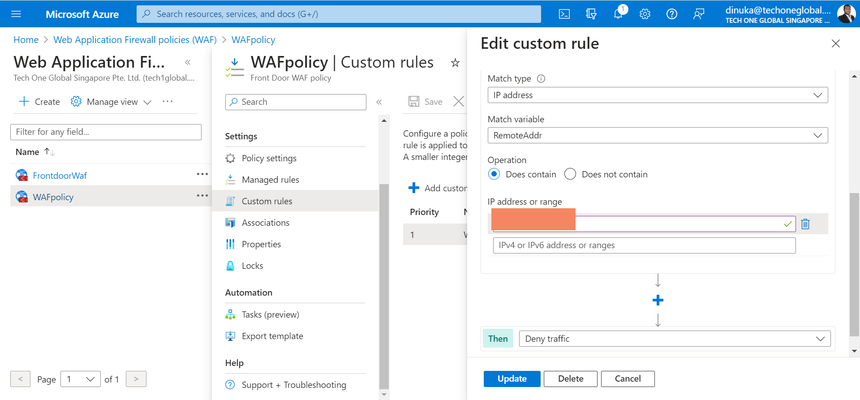Image resolution: width=860 pixels, height=400 pixels.
Task: Select the Does contain radio button
Action: [x=494, y=174]
